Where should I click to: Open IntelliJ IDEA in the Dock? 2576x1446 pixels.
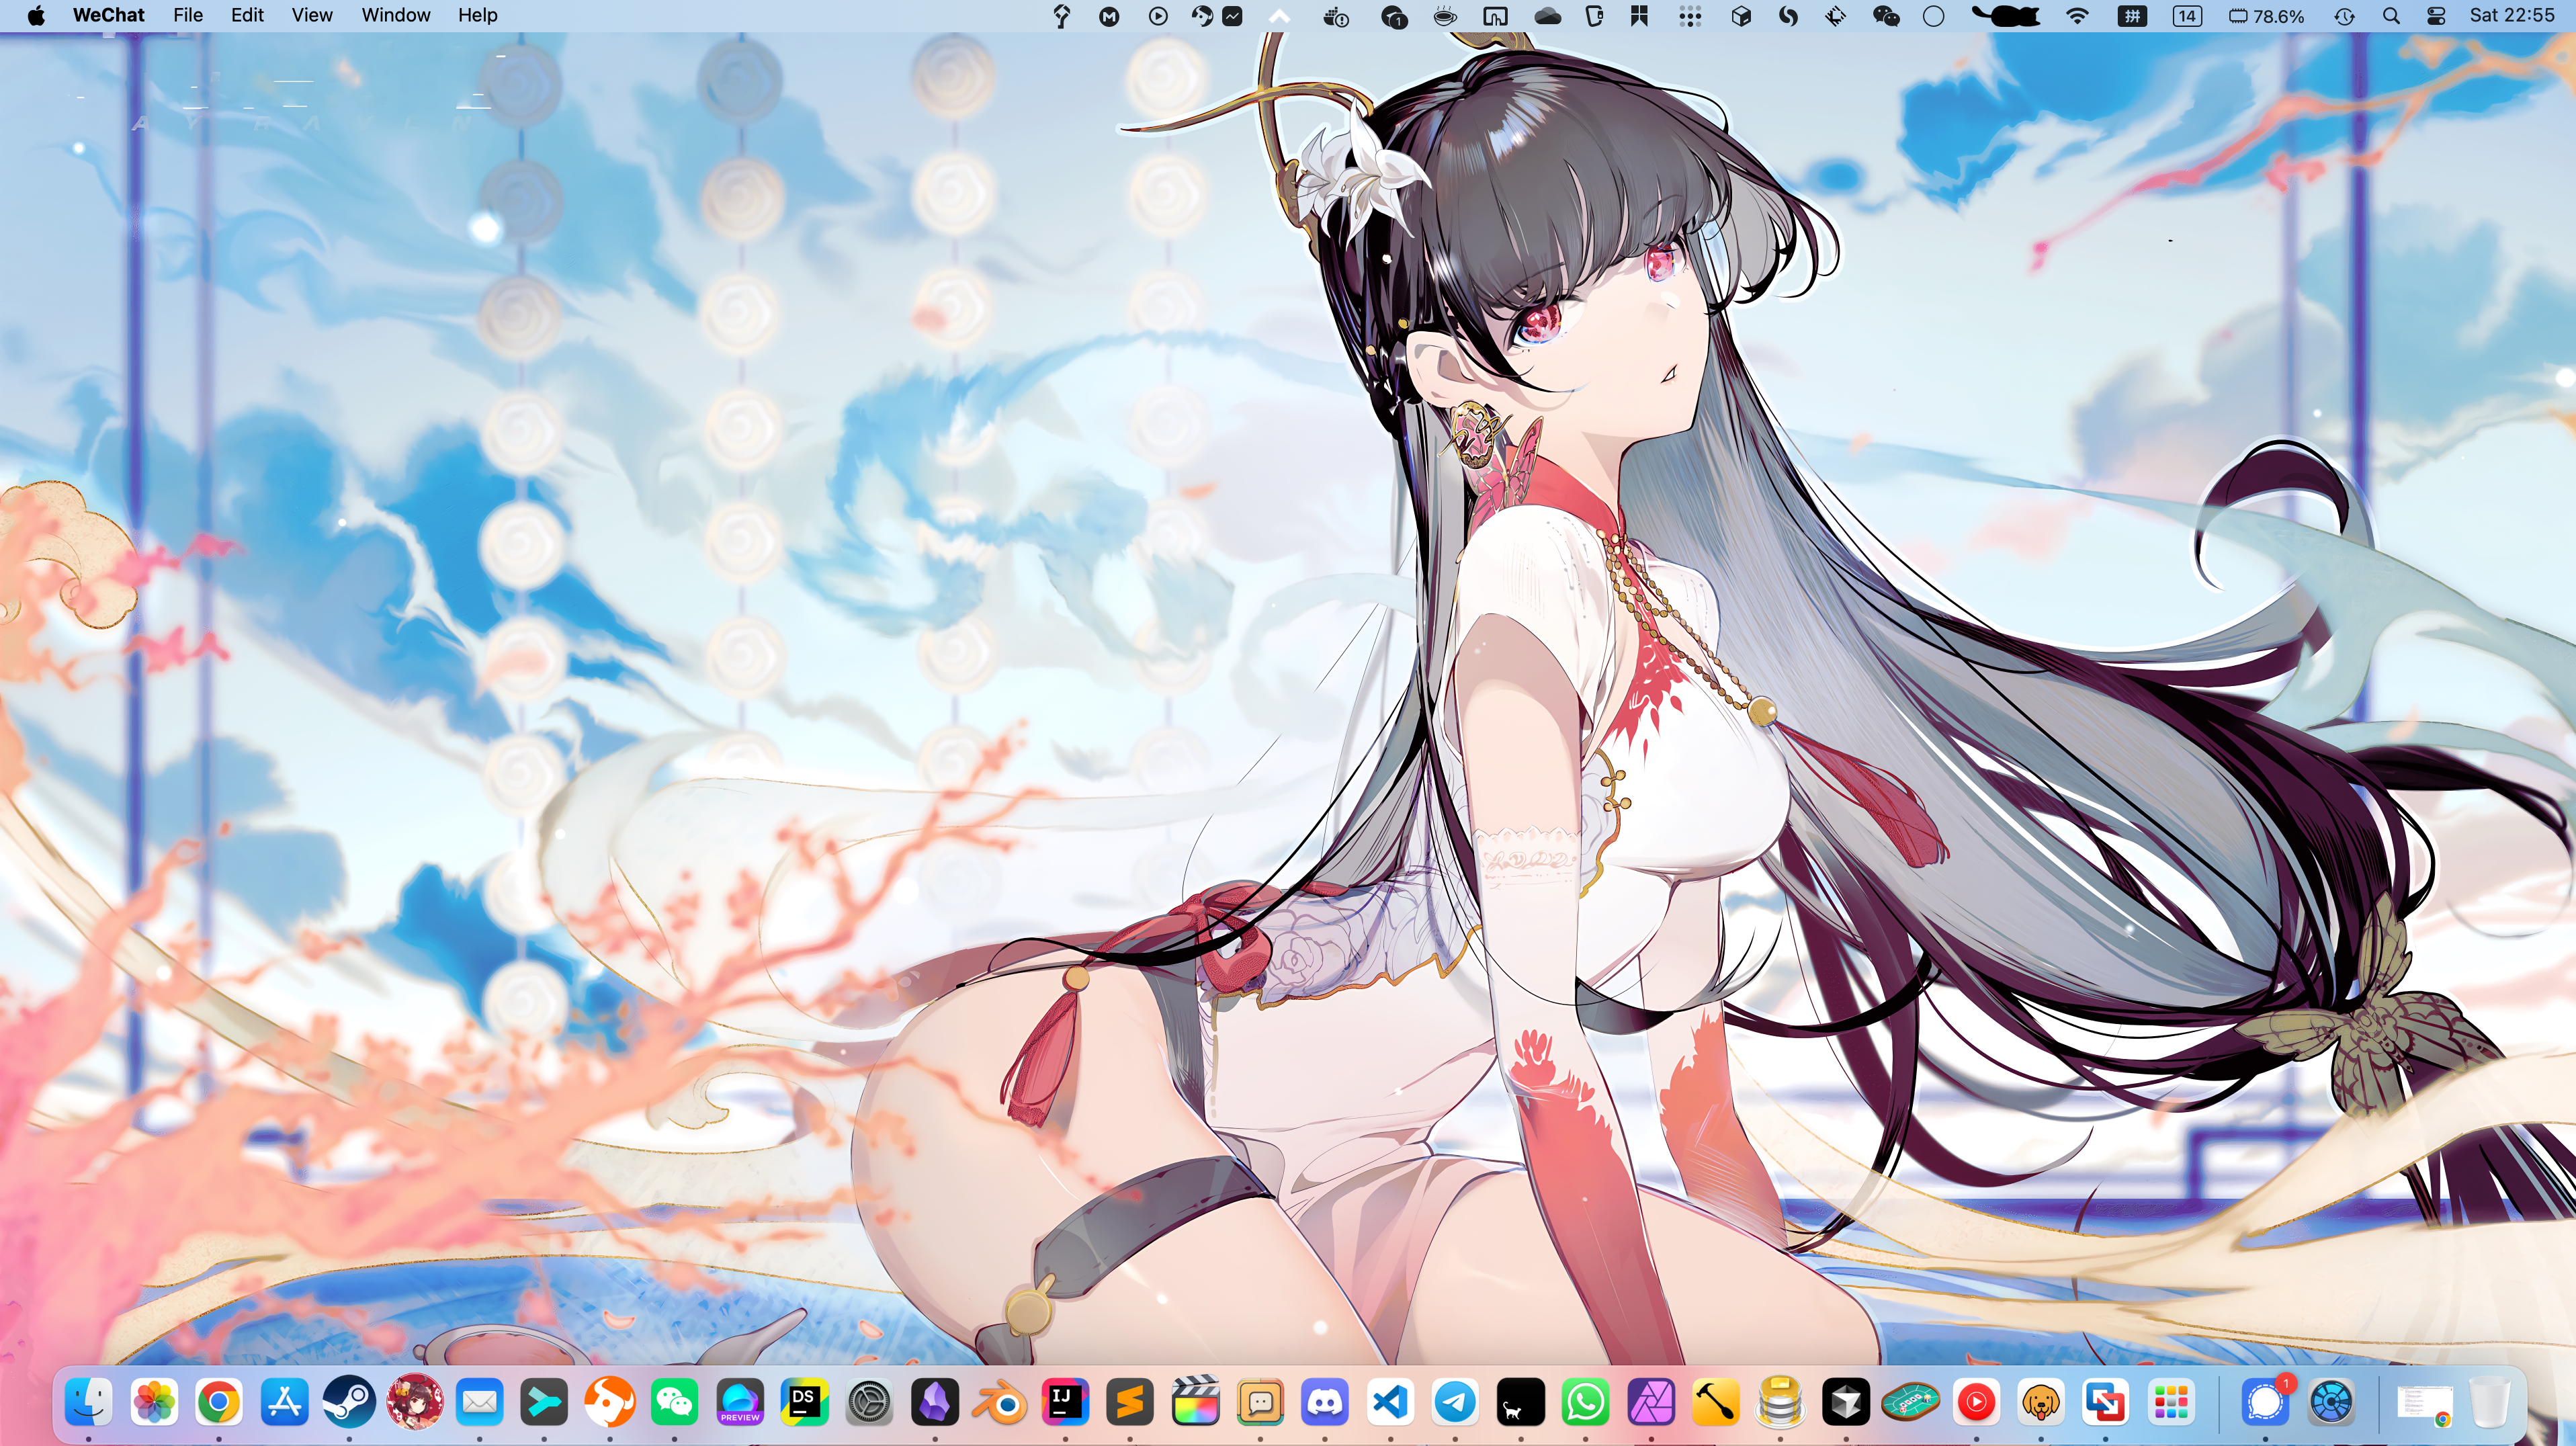coord(1065,1402)
